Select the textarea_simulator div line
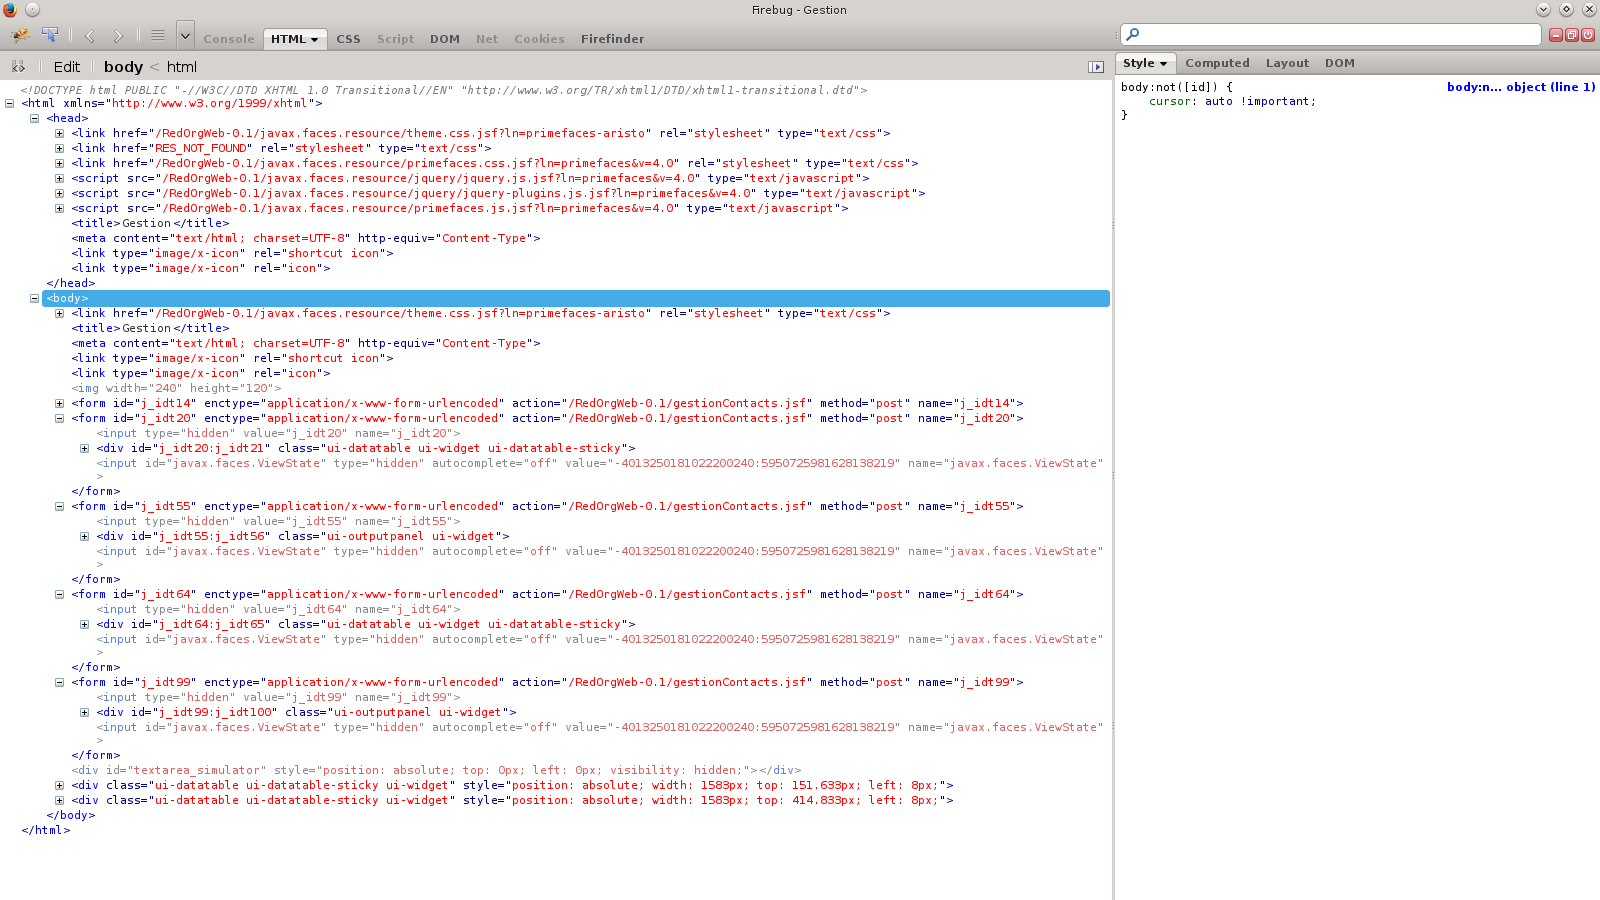Viewport: 1600px width, 900px height. (x=436, y=770)
